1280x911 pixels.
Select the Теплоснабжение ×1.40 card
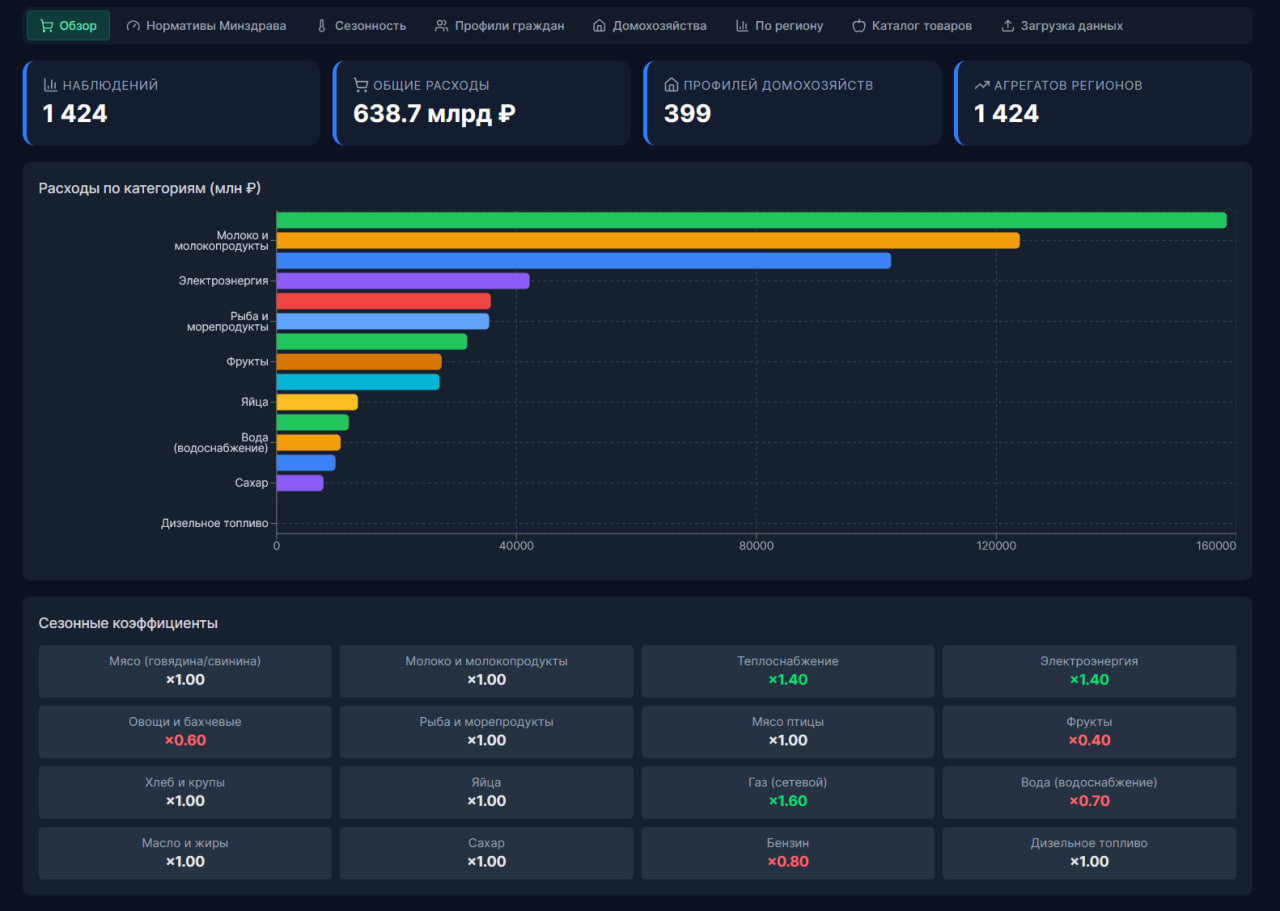pyautogui.click(x=788, y=671)
